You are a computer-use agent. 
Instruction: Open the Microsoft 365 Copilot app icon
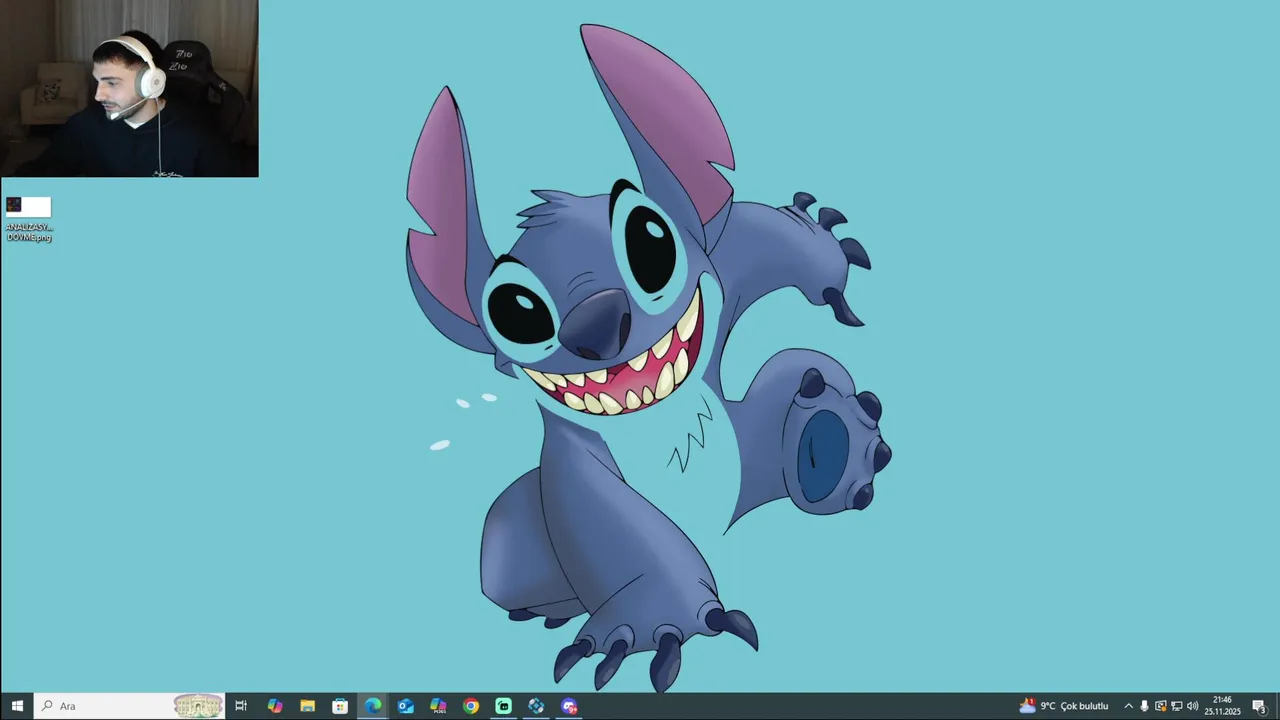click(x=438, y=706)
